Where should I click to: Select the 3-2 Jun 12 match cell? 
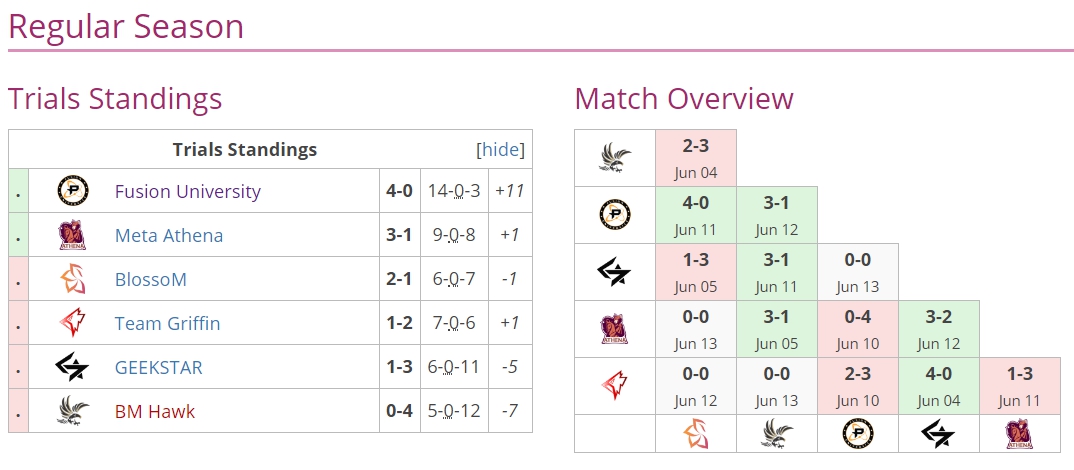click(938, 329)
